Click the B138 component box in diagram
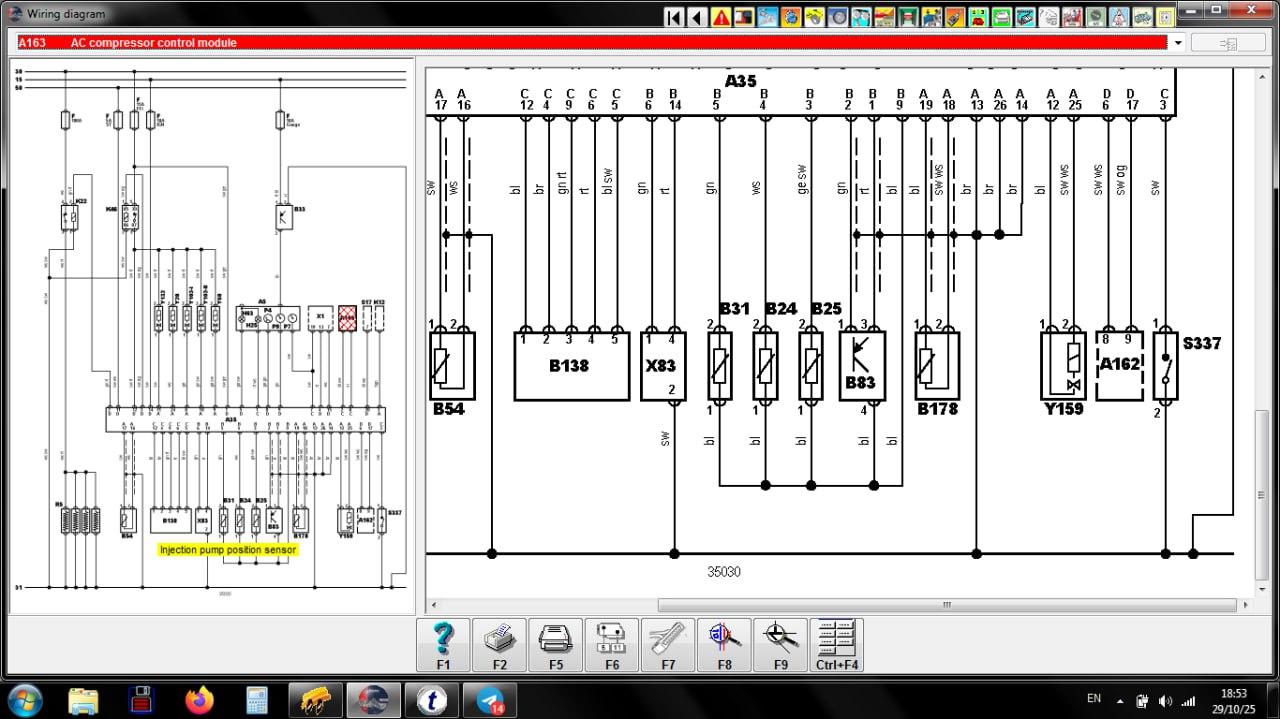 click(x=568, y=366)
